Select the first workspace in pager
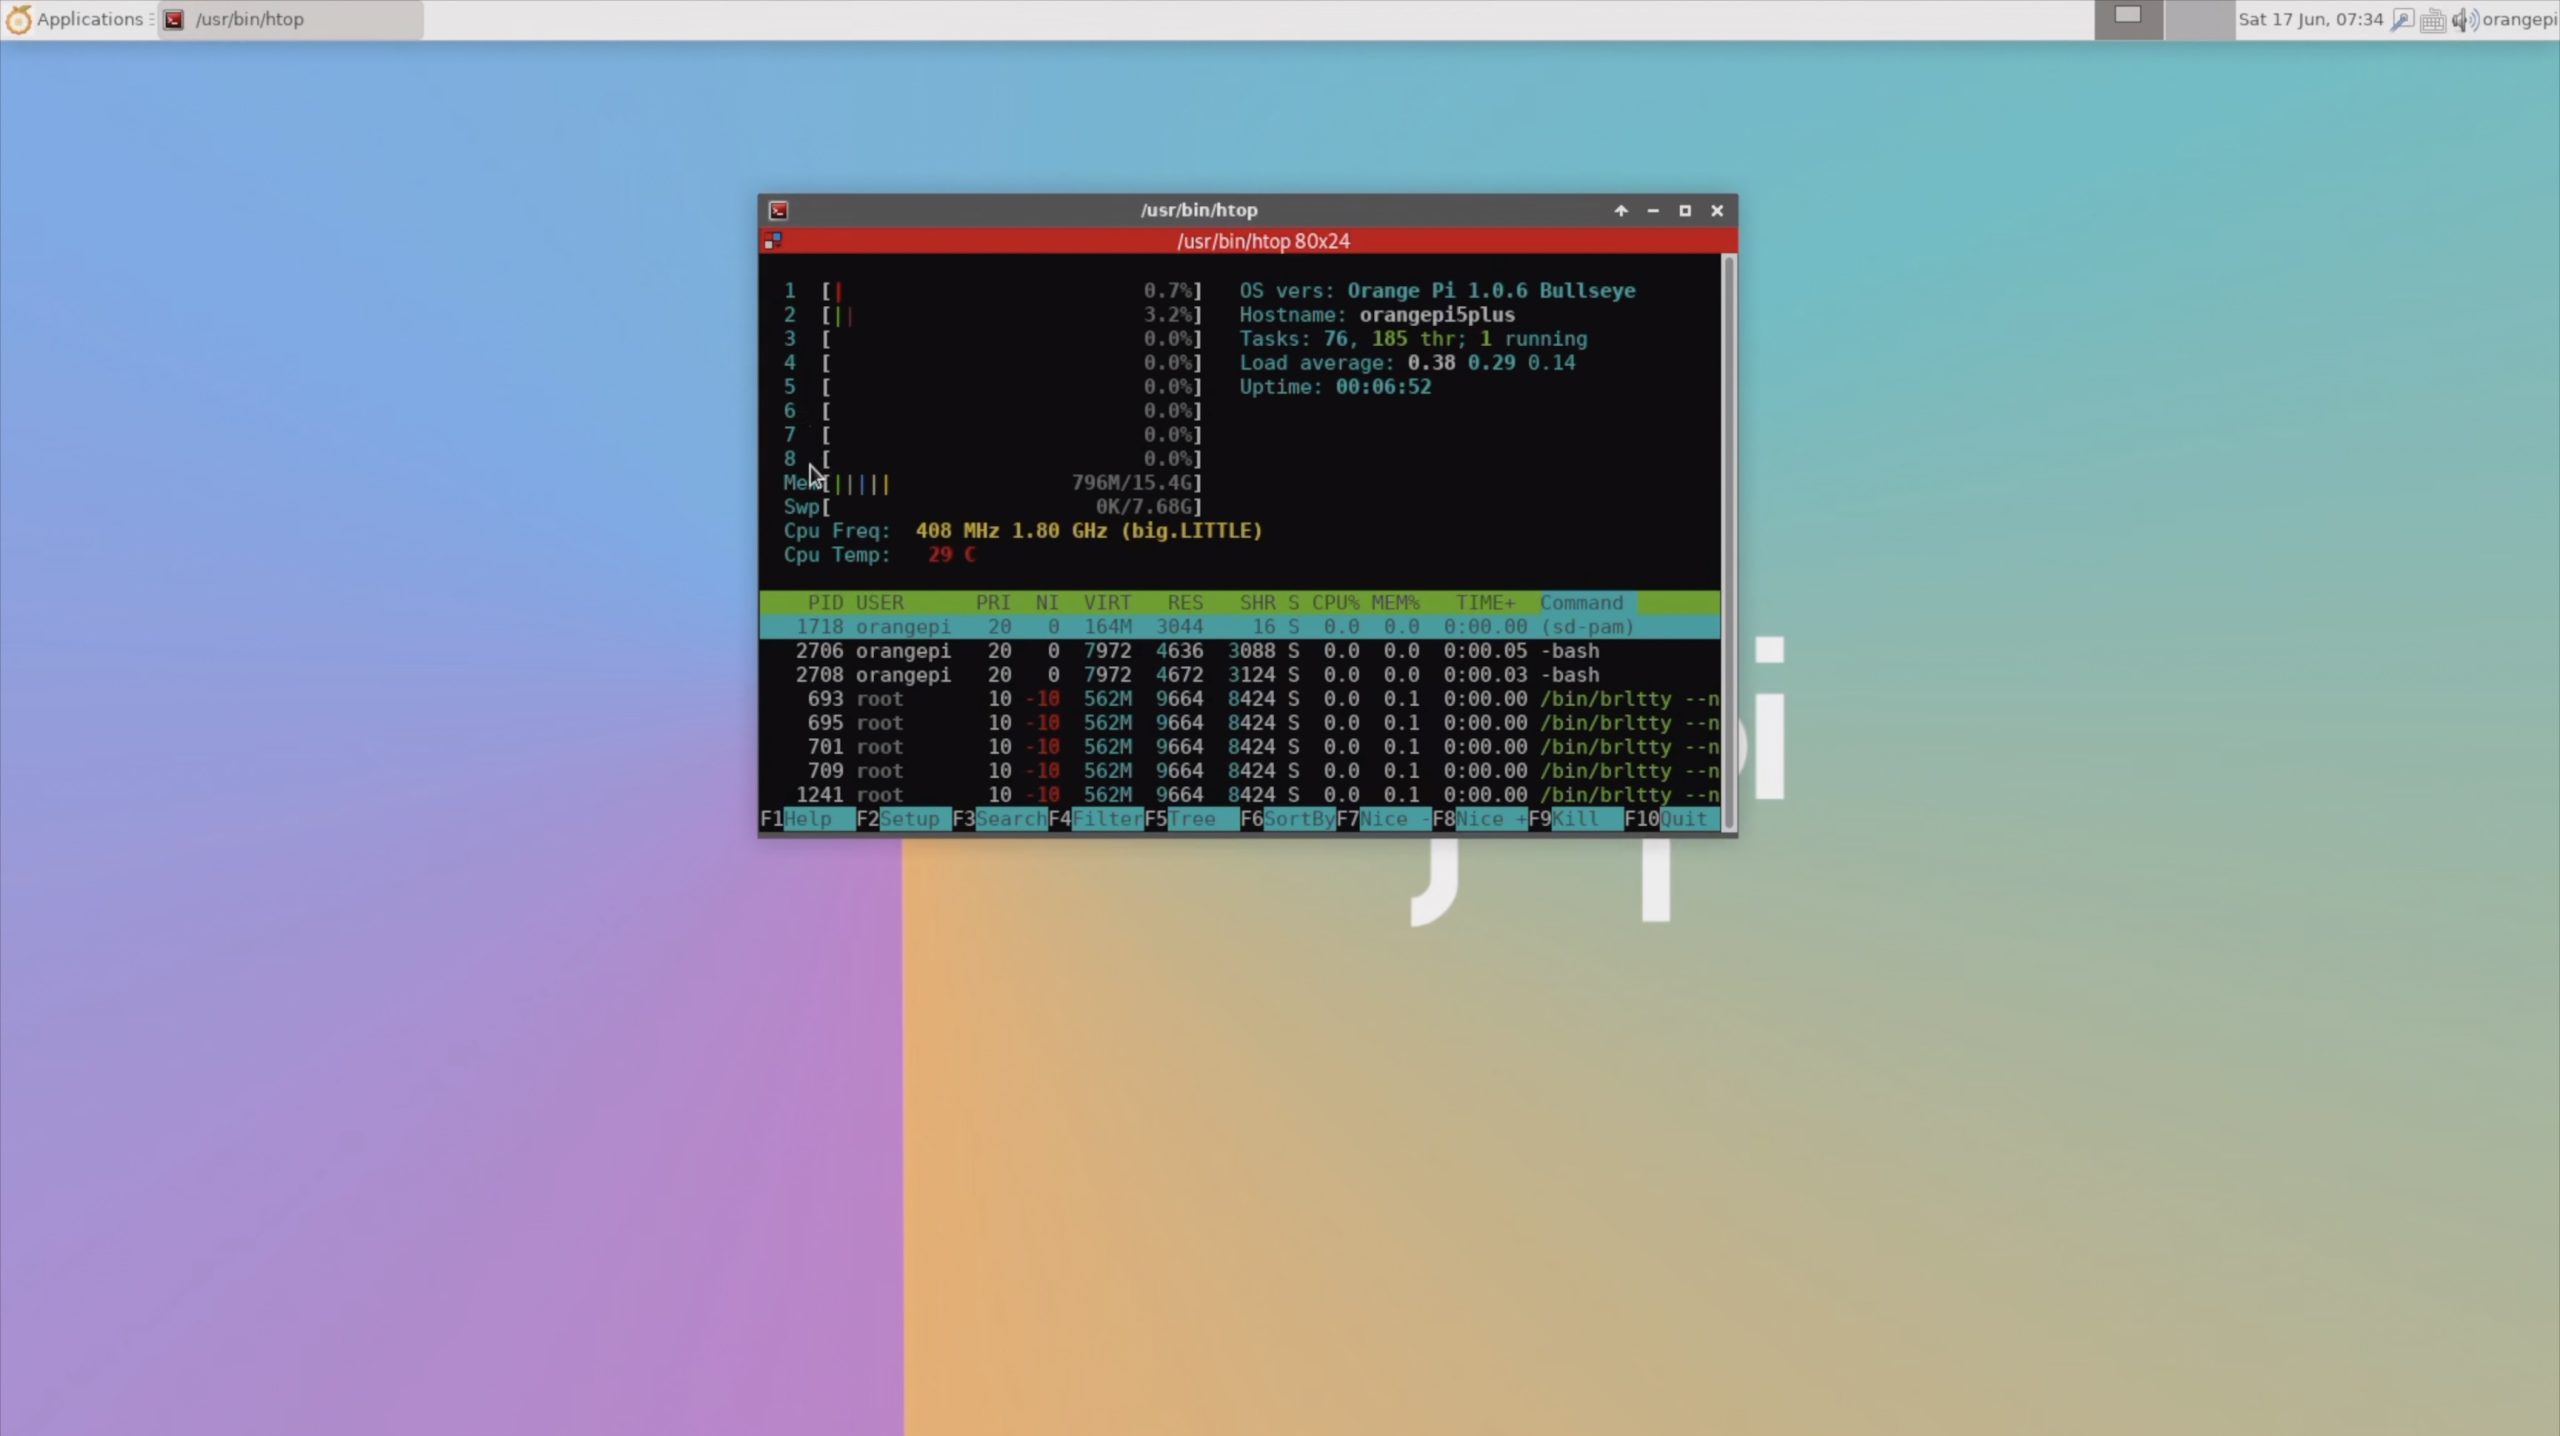The width and height of the screenshot is (2560, 1436). (x=2128, y=19)
